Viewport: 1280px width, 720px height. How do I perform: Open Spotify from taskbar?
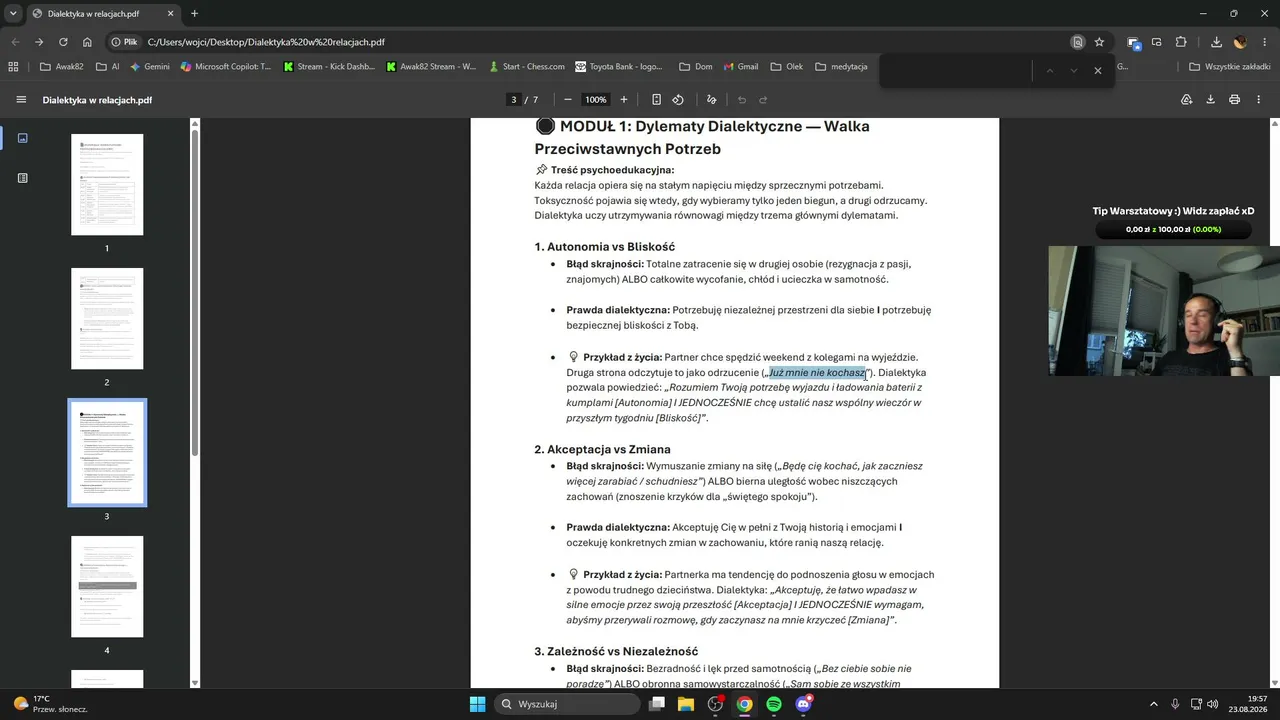(x=774, y=704)
